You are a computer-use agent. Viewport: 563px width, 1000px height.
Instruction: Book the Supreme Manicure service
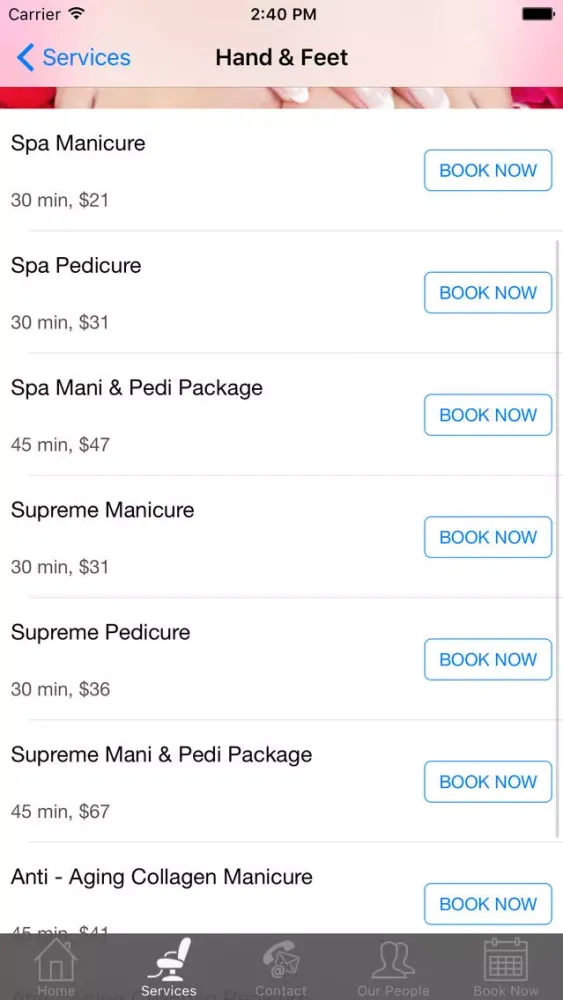(x=488, y=537)
